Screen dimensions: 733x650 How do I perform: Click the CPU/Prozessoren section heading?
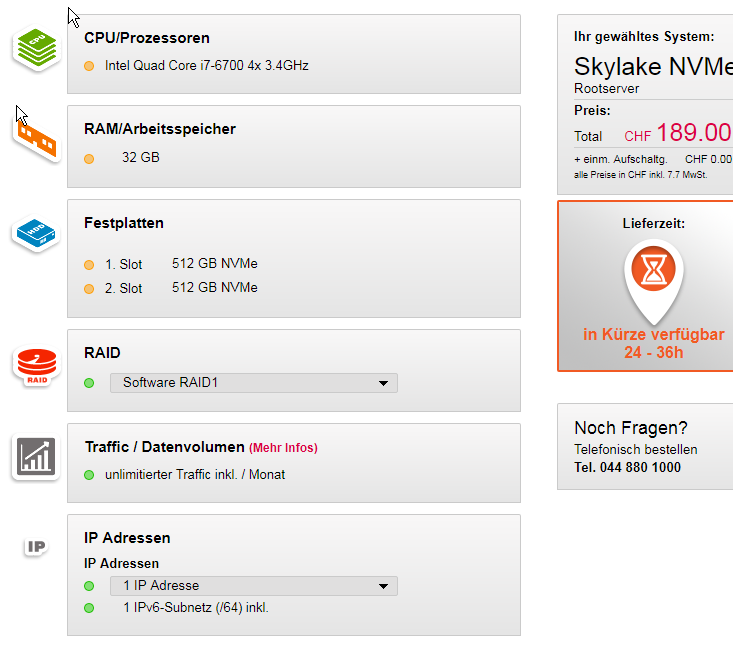147,38
